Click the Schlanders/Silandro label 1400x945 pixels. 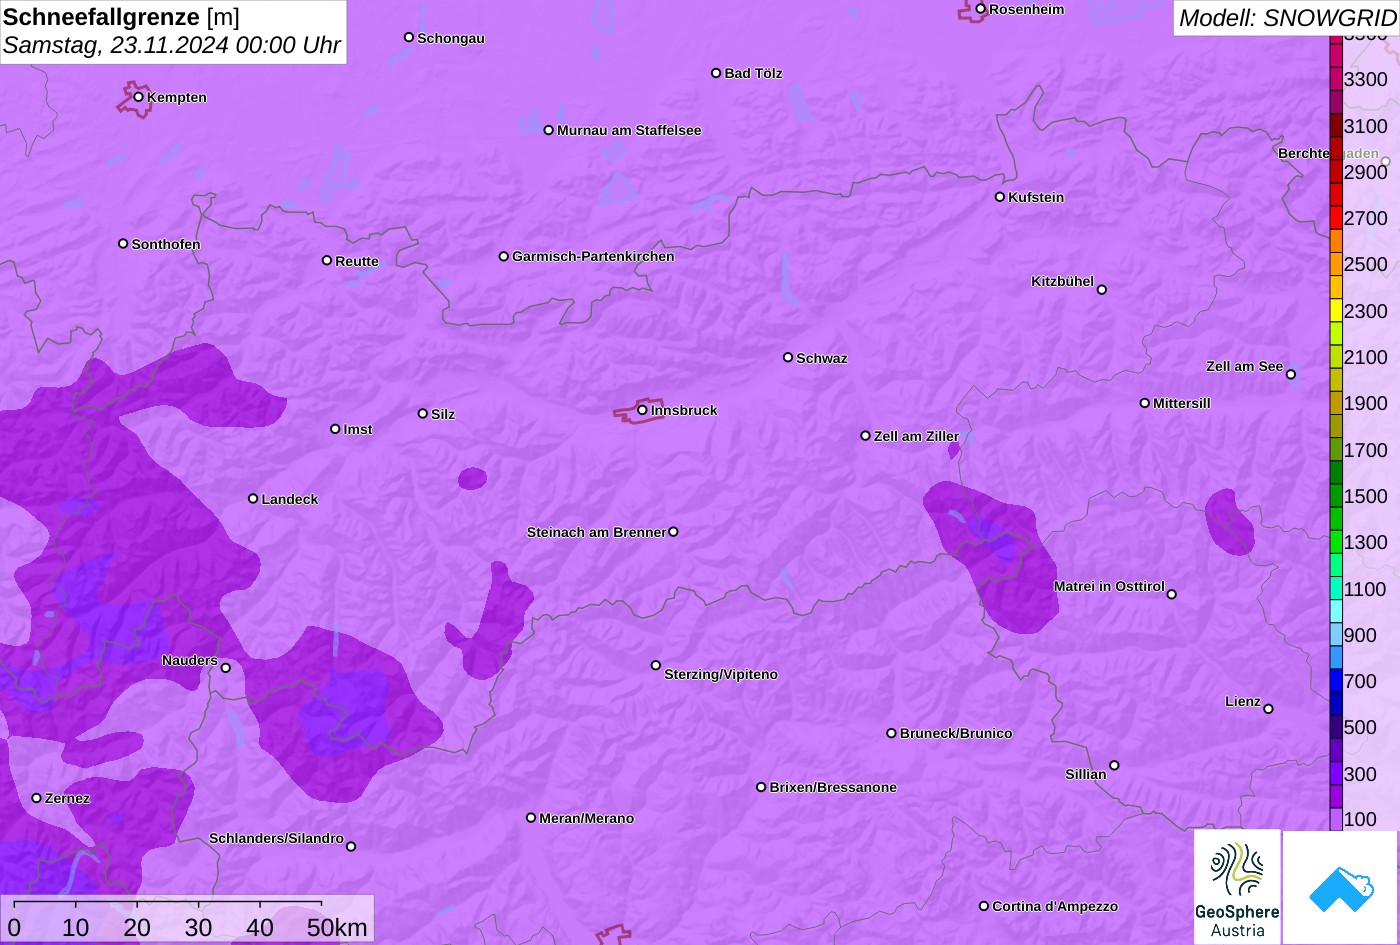[x=276, y=838]
